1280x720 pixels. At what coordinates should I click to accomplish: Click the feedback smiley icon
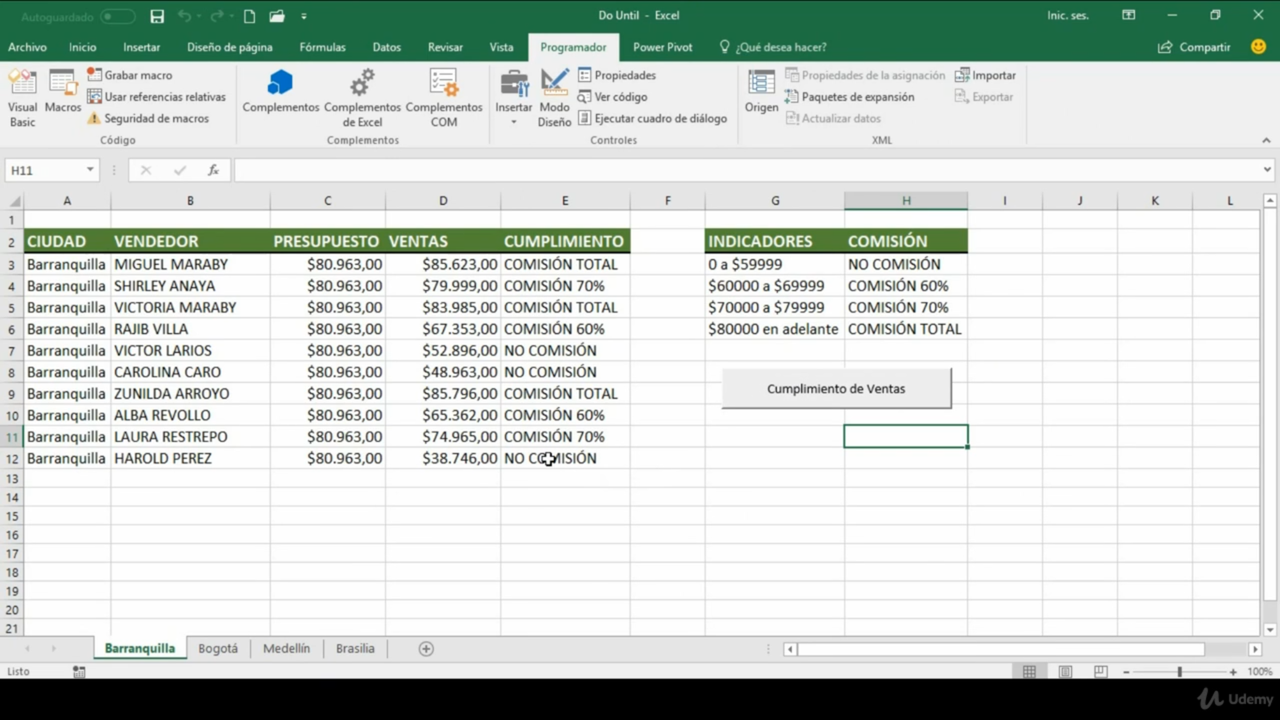pyautogui.click(x=1258, y=47)
